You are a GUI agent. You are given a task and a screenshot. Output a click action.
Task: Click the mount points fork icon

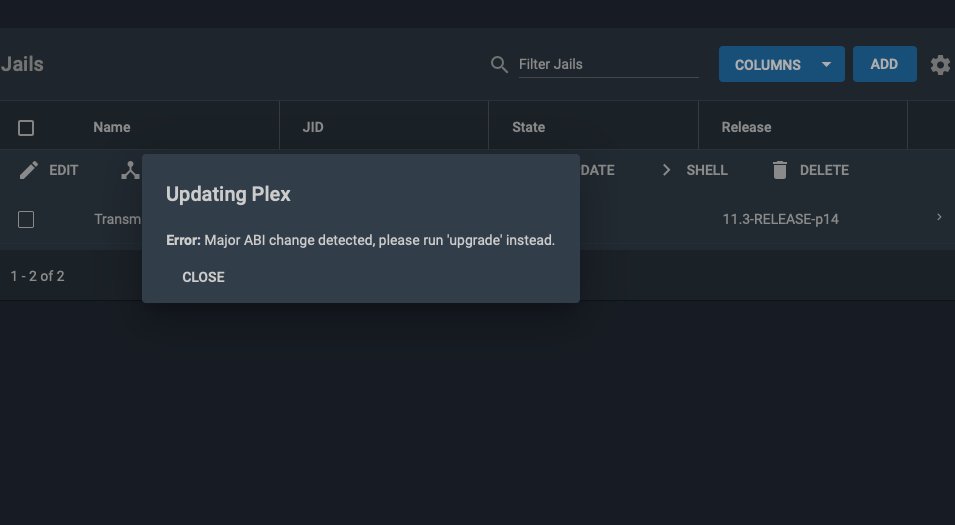tap(130, 171)
